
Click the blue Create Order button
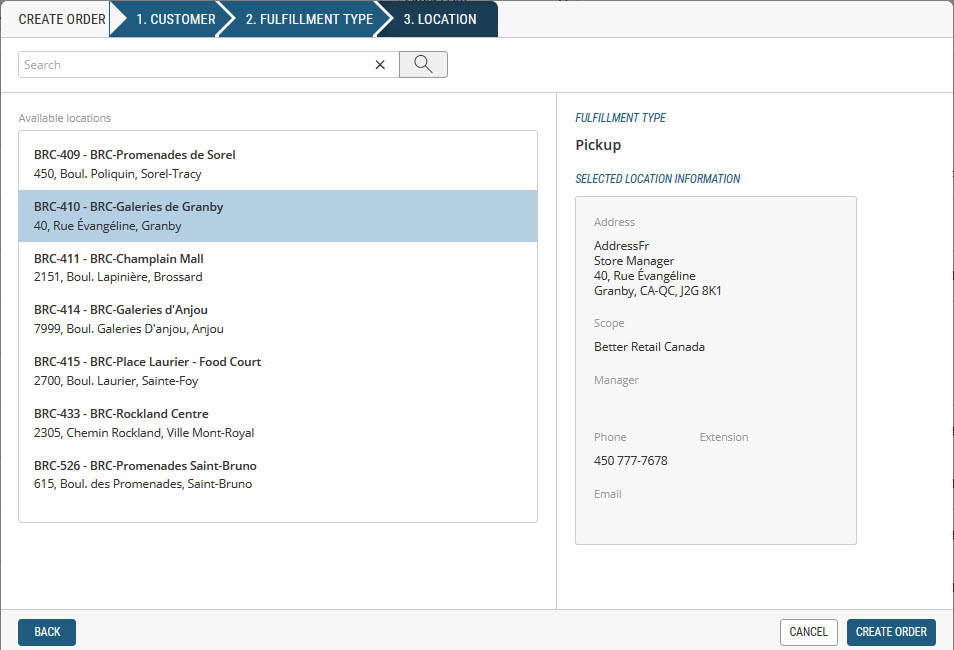(891, 632)
